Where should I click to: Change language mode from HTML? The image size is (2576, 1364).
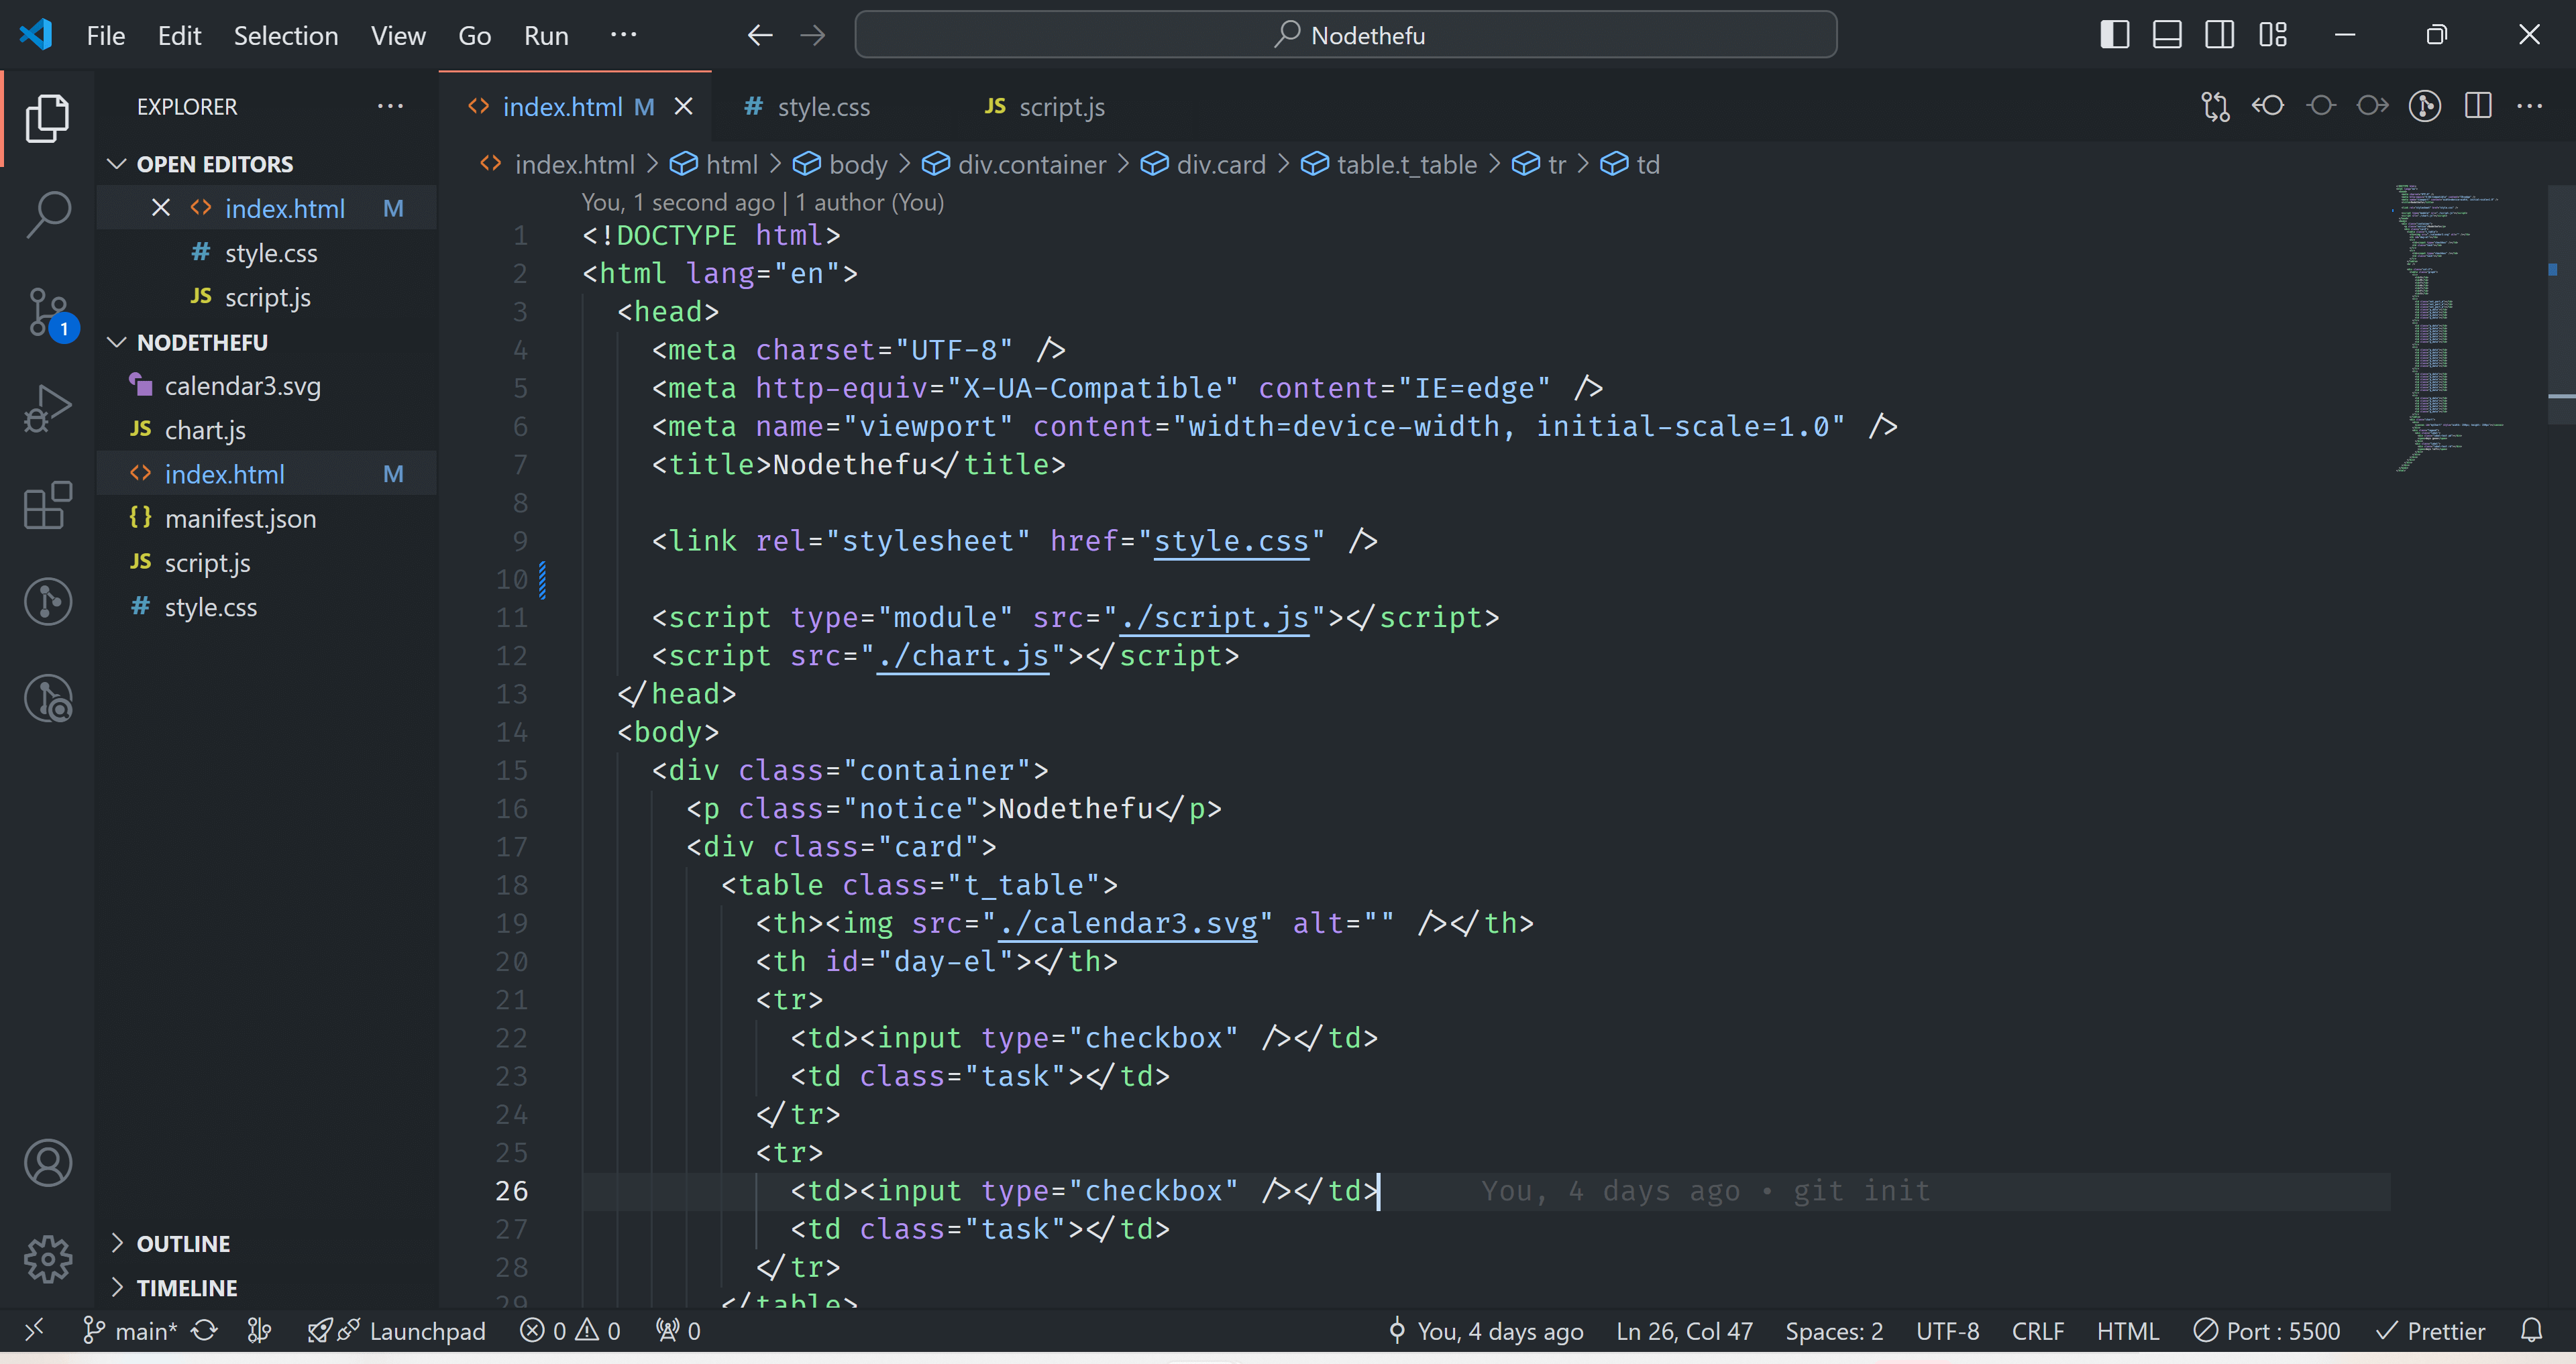[2127, 1331]
